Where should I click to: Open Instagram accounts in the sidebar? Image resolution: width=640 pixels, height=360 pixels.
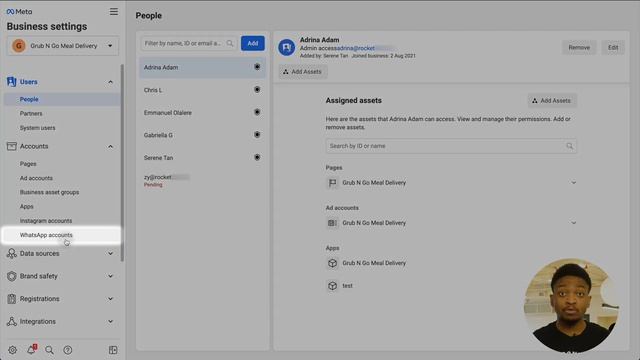point(46,221)
